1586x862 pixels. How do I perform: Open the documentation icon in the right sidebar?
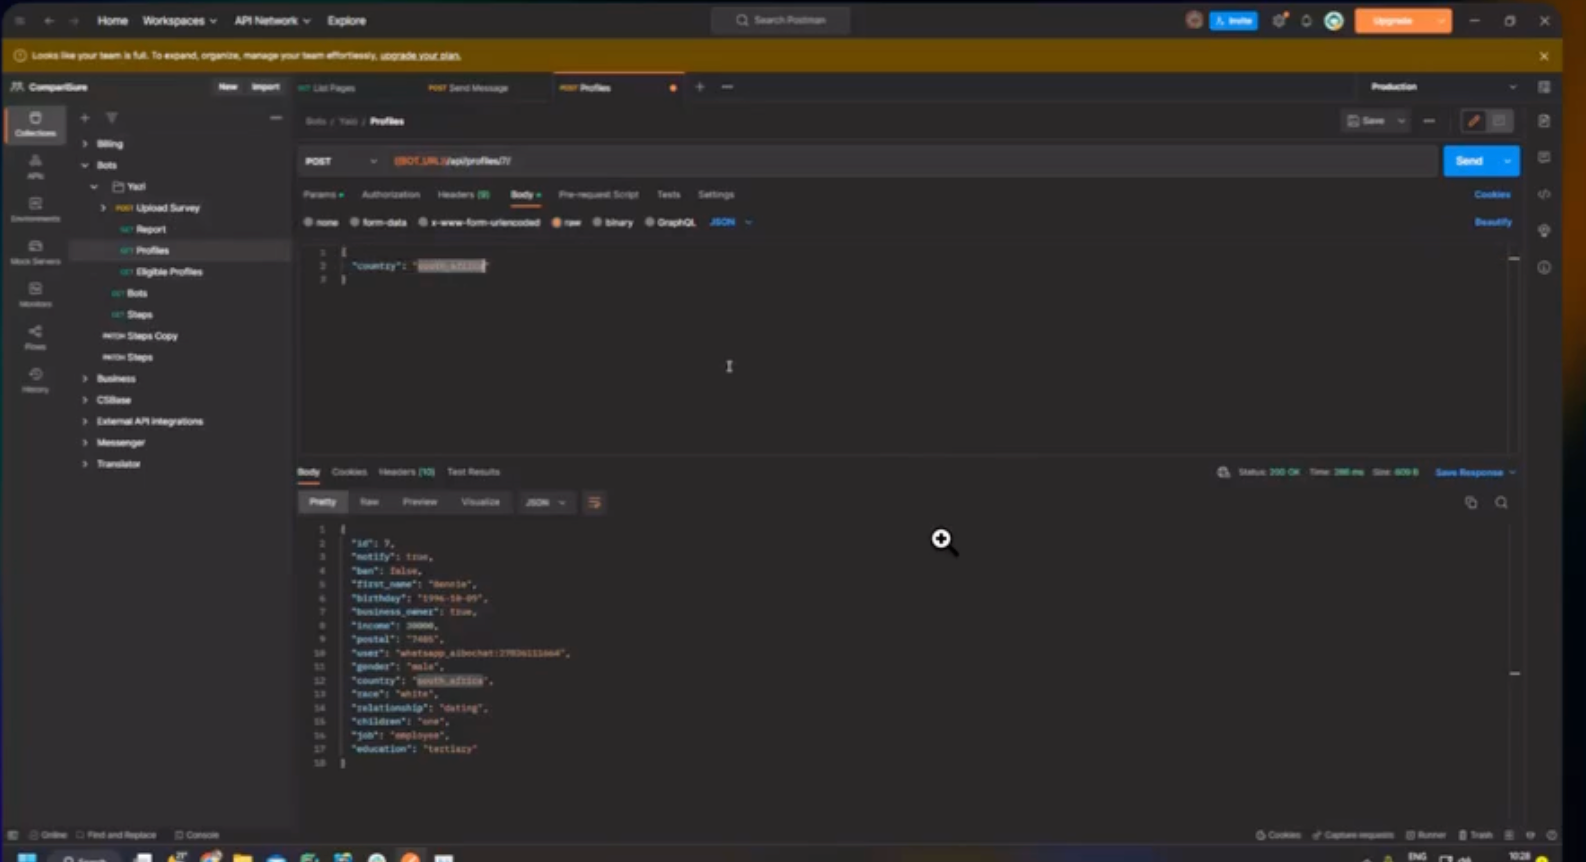pyautogui.click(x=1544, y=121)
